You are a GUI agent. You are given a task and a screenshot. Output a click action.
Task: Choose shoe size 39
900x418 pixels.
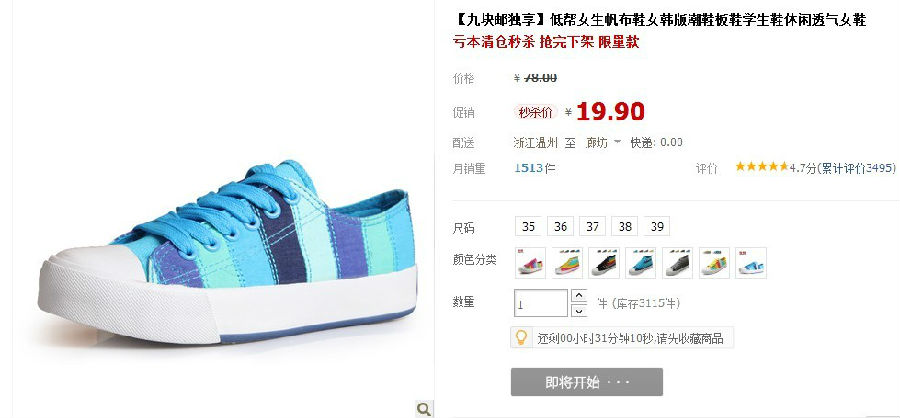pyautogui.click(x=657, y=226)
